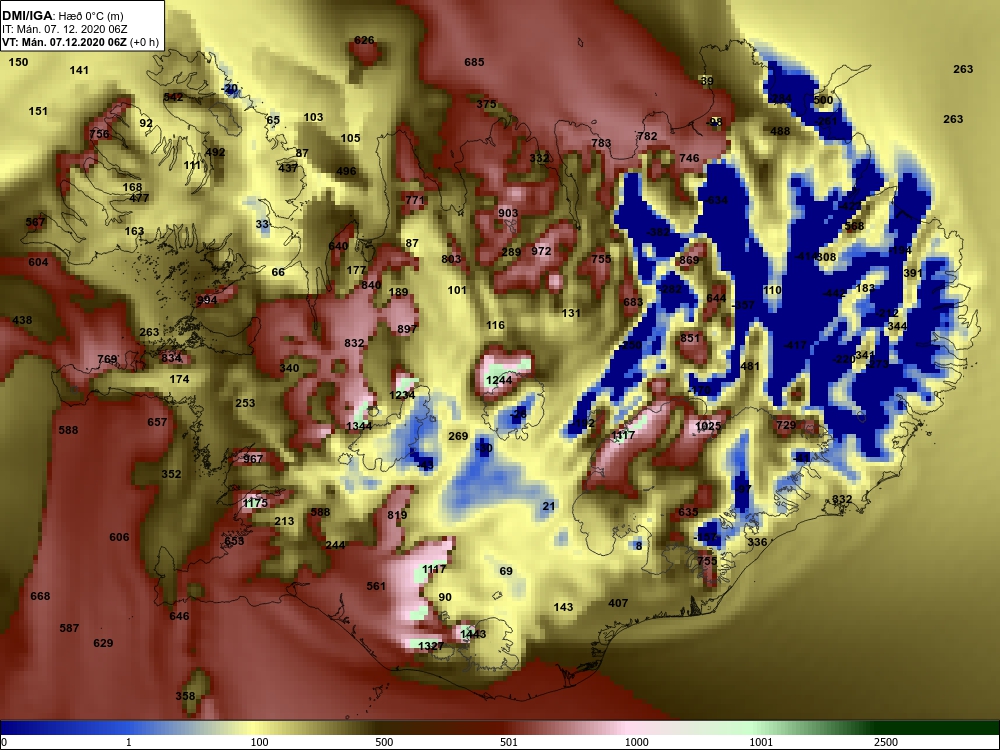Click the value 729 on the map
Screen dimensions: 1000x750
click(x=786, y=425)
